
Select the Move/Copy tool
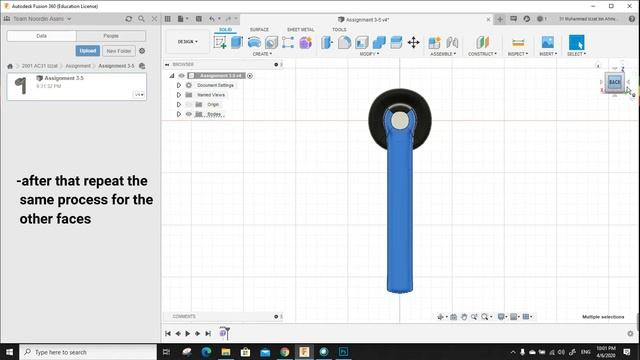[413, 42]
